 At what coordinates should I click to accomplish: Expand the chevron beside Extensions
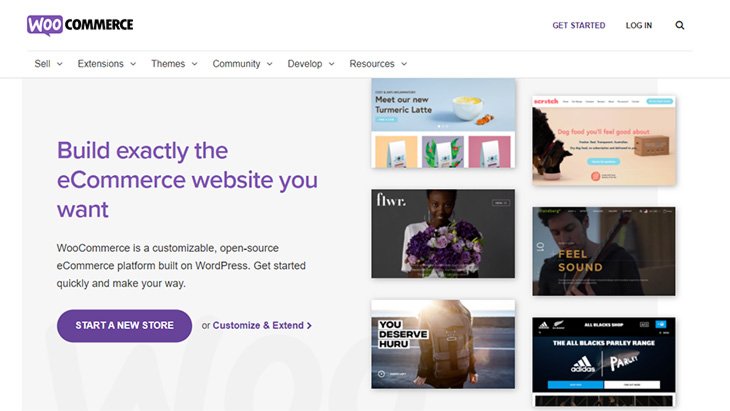133,64
